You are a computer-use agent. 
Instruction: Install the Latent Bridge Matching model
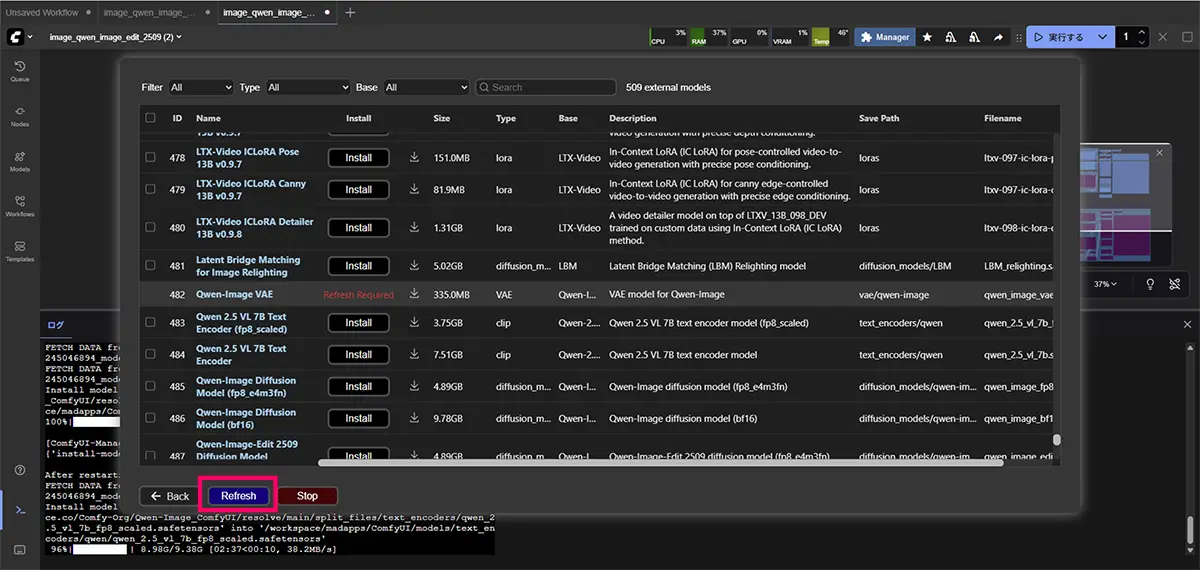click(x=358, y=266)
